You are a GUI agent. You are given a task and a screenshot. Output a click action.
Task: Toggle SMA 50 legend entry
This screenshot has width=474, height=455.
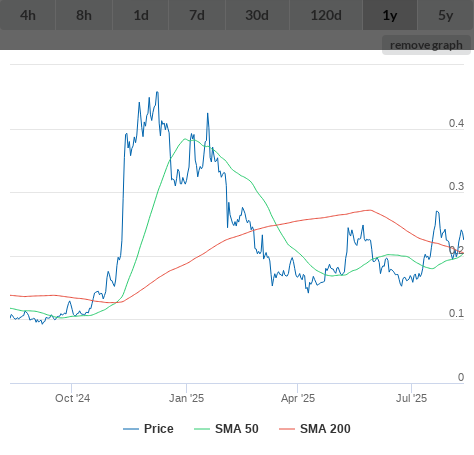point(226,429)
